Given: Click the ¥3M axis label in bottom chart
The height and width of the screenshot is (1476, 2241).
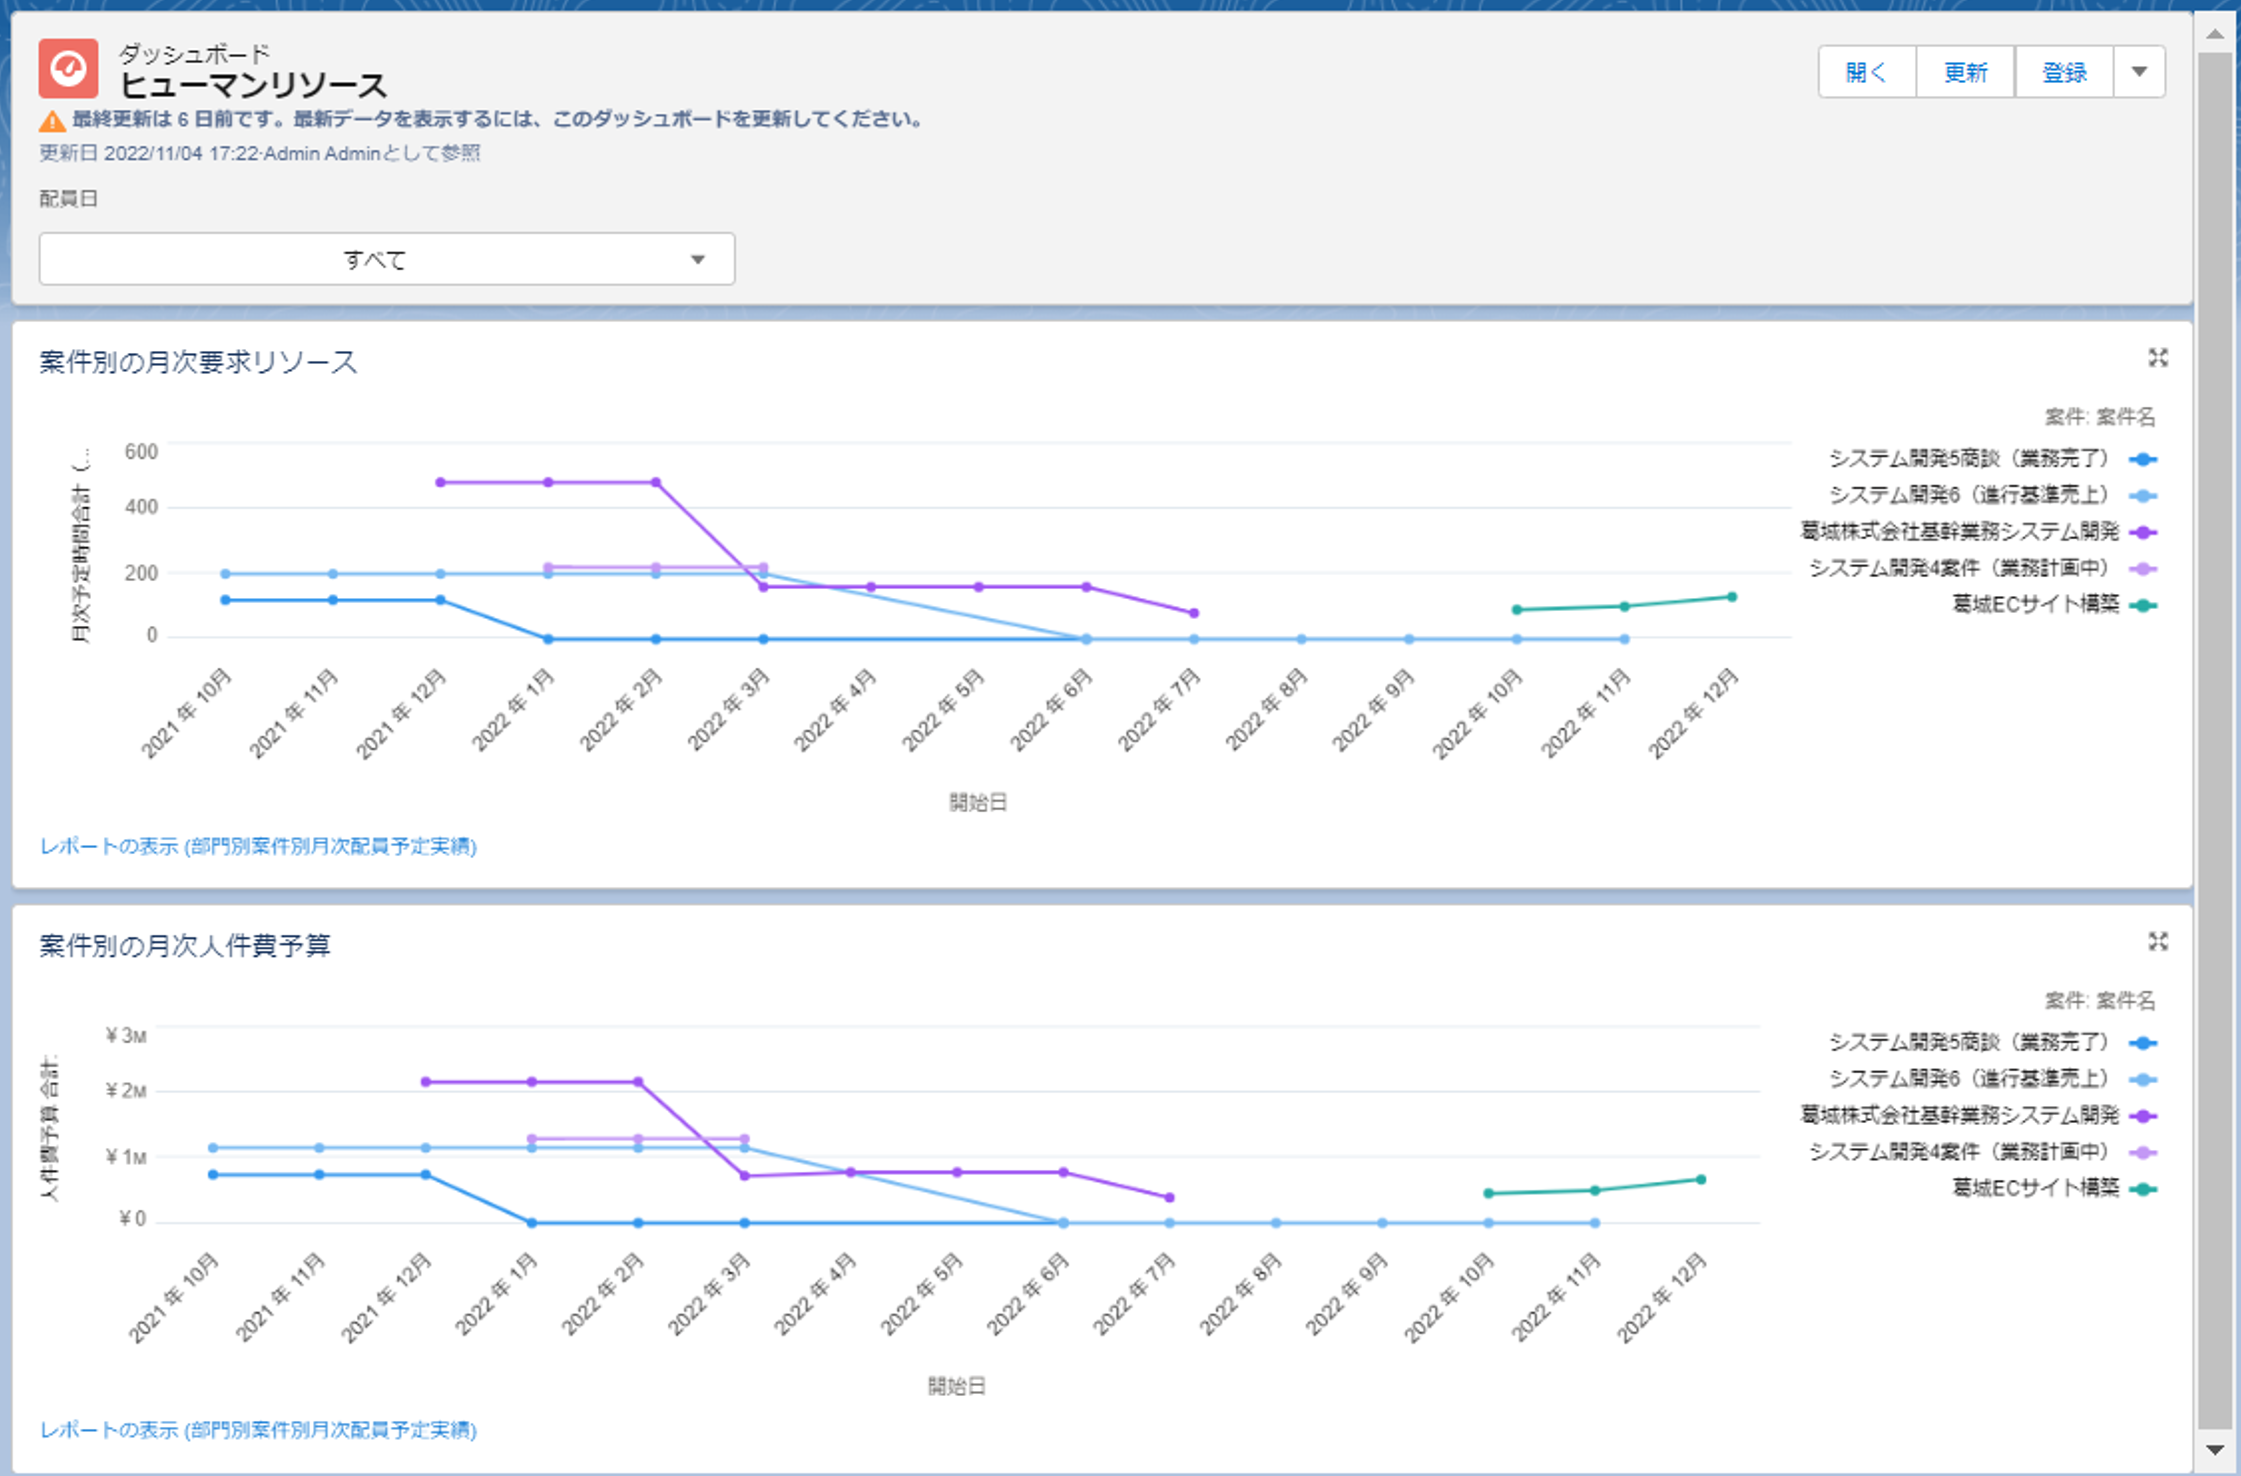Looking at the screenshot, I should (126, 1036).
